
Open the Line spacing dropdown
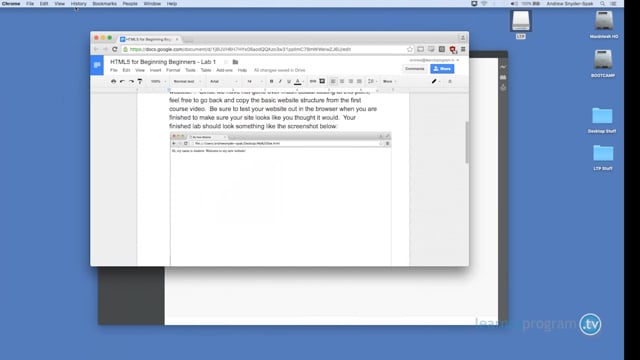372,82
